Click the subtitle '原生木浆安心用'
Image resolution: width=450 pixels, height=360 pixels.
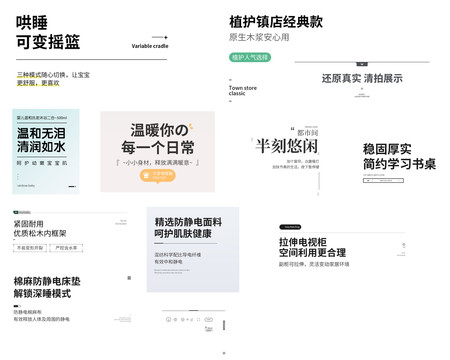[259, 37]
